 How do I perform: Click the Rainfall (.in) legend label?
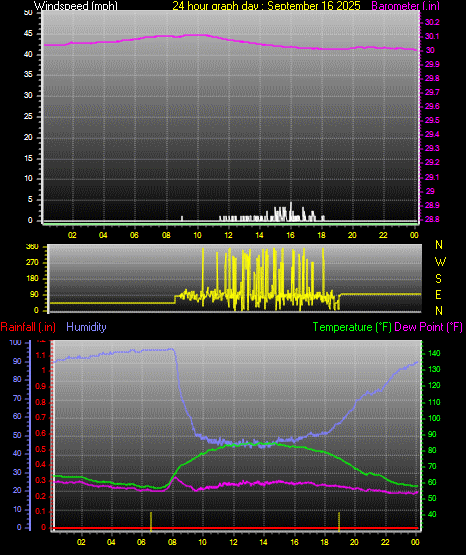[28, 327]
